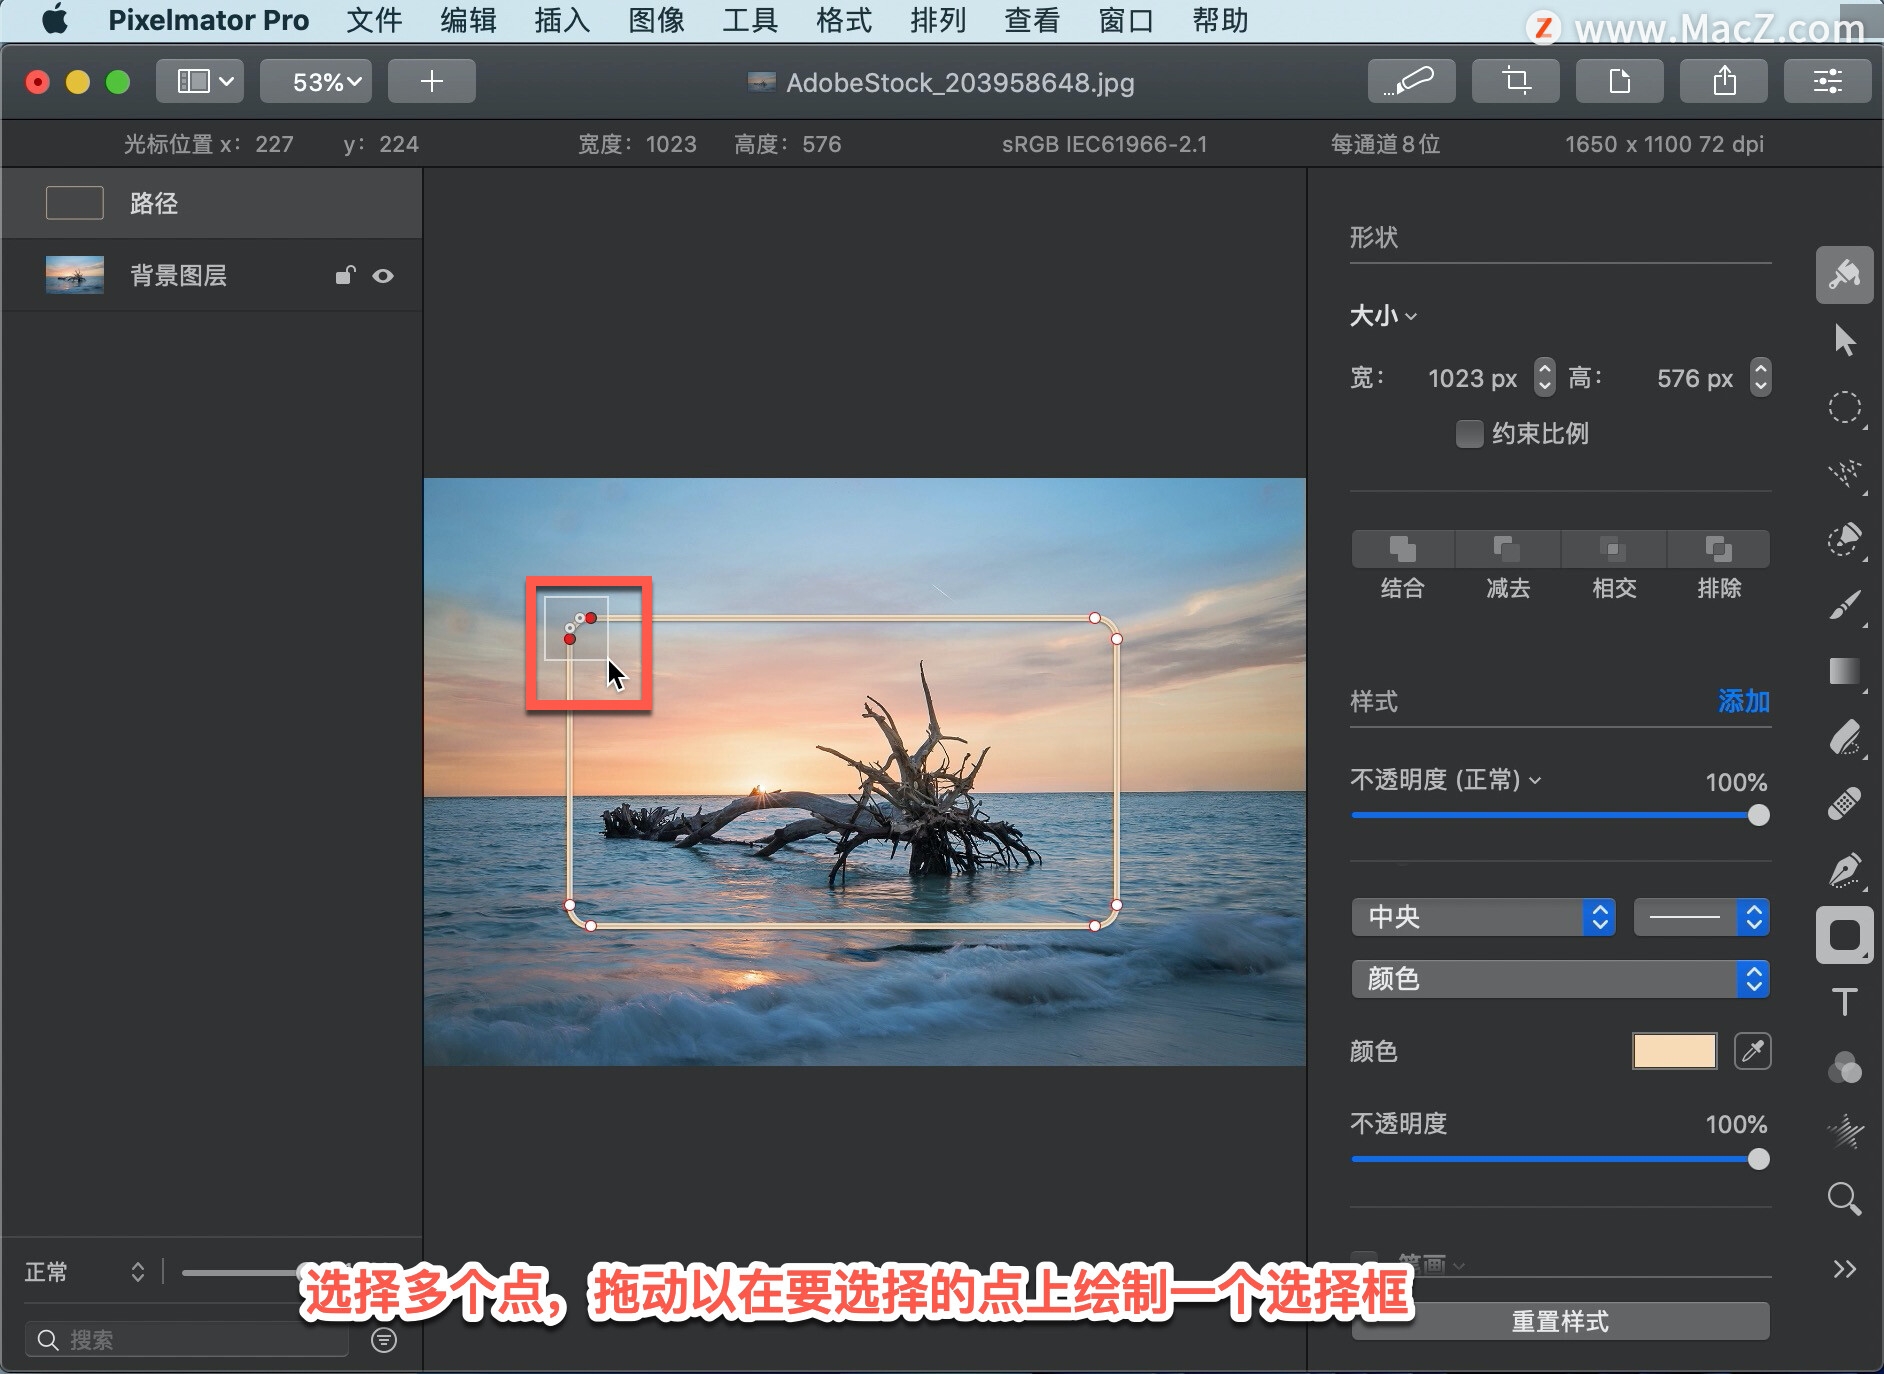Click the 添加 style link

(x=1744, y=701)
